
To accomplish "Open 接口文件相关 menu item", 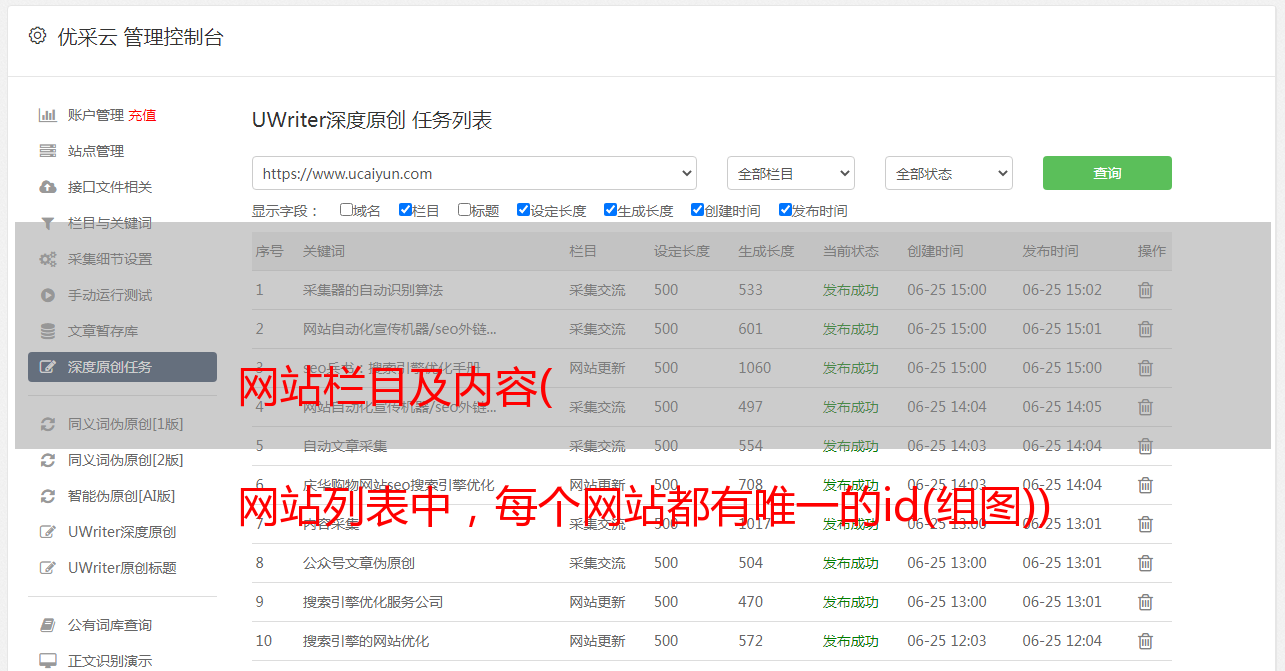I will 110,187.
